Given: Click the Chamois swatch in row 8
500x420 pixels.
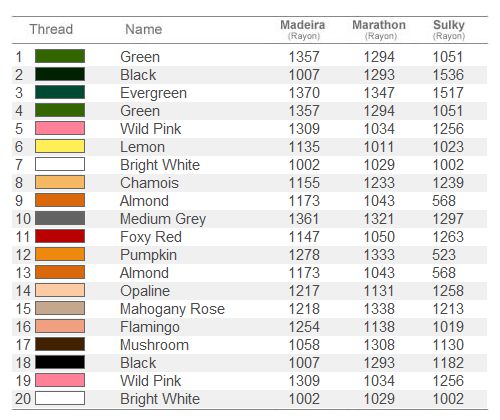Looking at the screenshot, I should pos(60,182).
